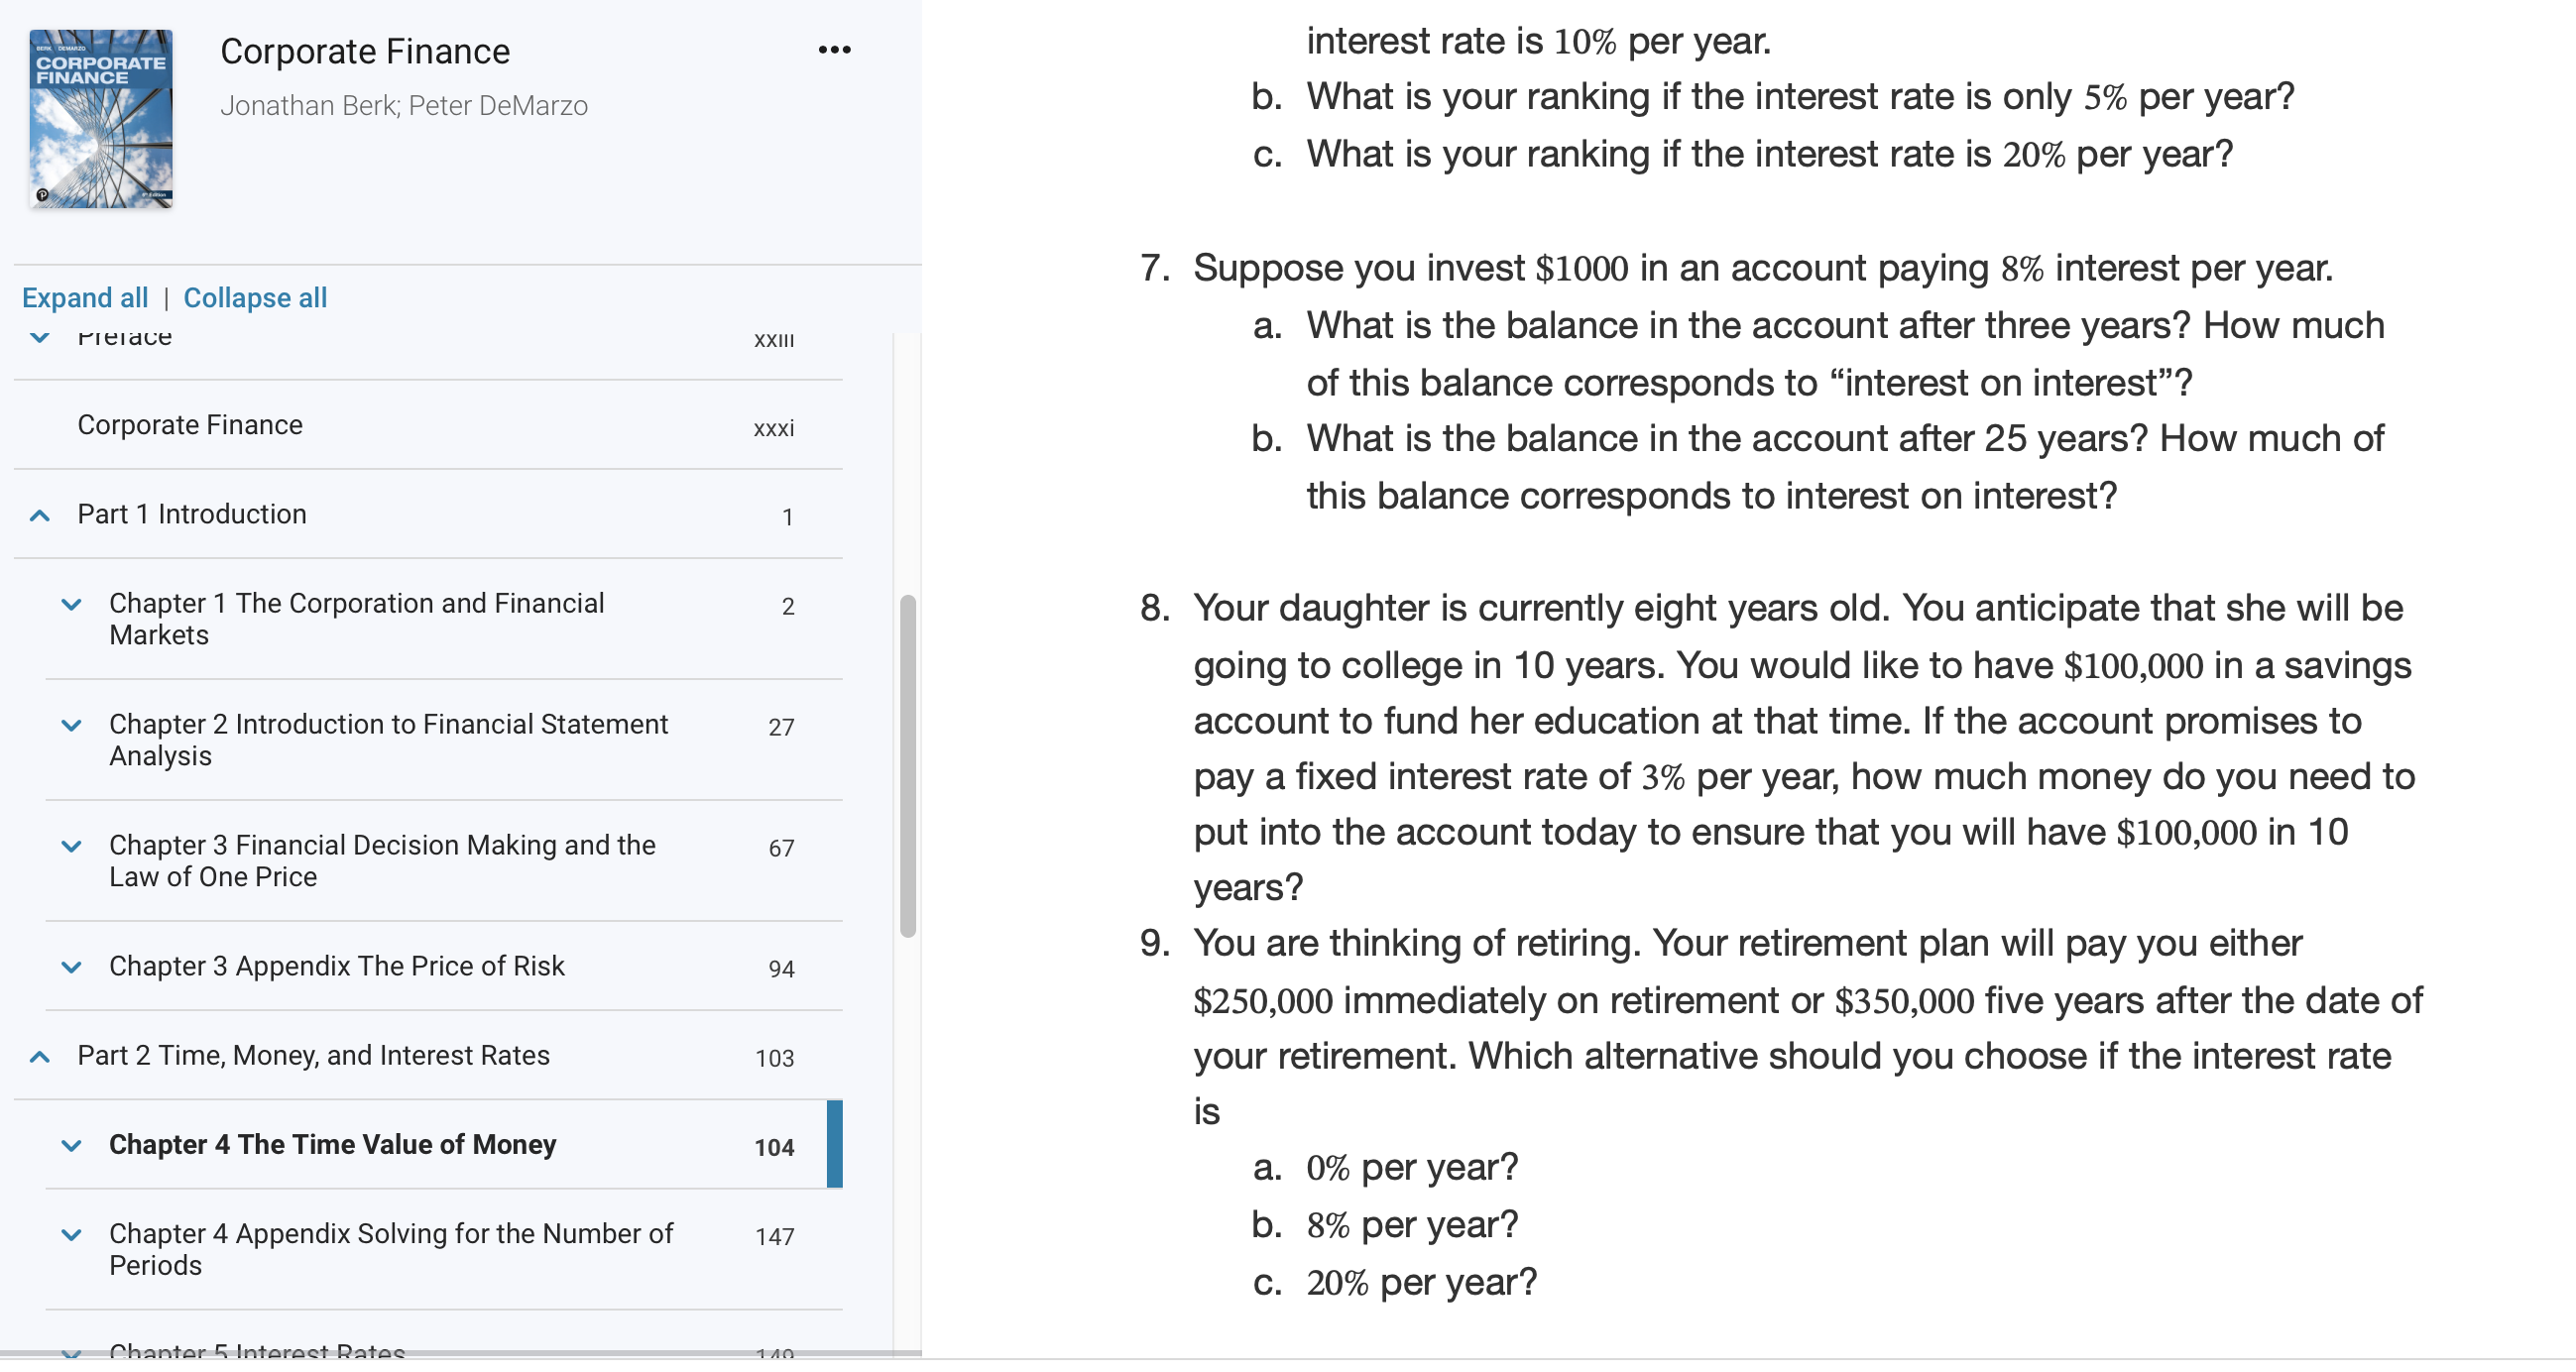This screenshot has height=1372, width=2576.
Task: Open Chapter 1 The Corporation and Financial Markets
Action: click(357, 619)
